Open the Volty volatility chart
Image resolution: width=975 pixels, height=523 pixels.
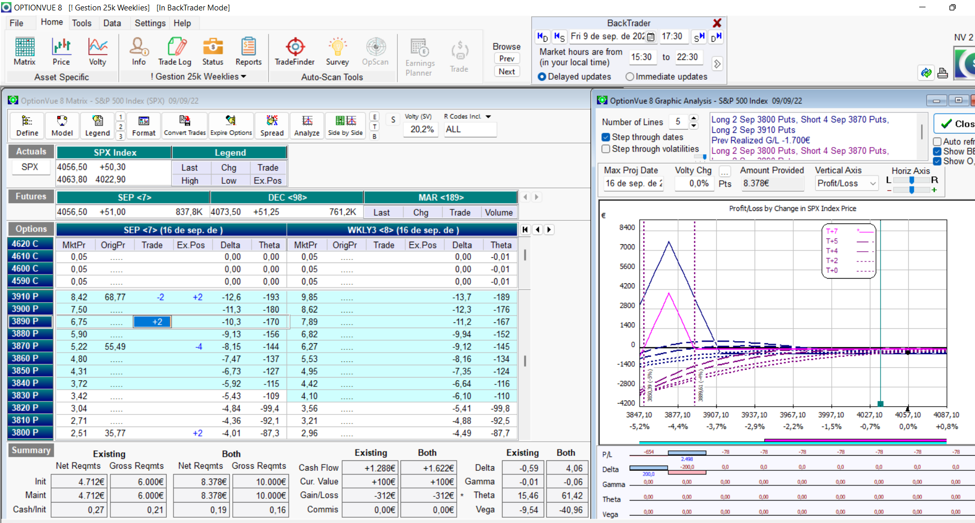(x=98, y=51)
